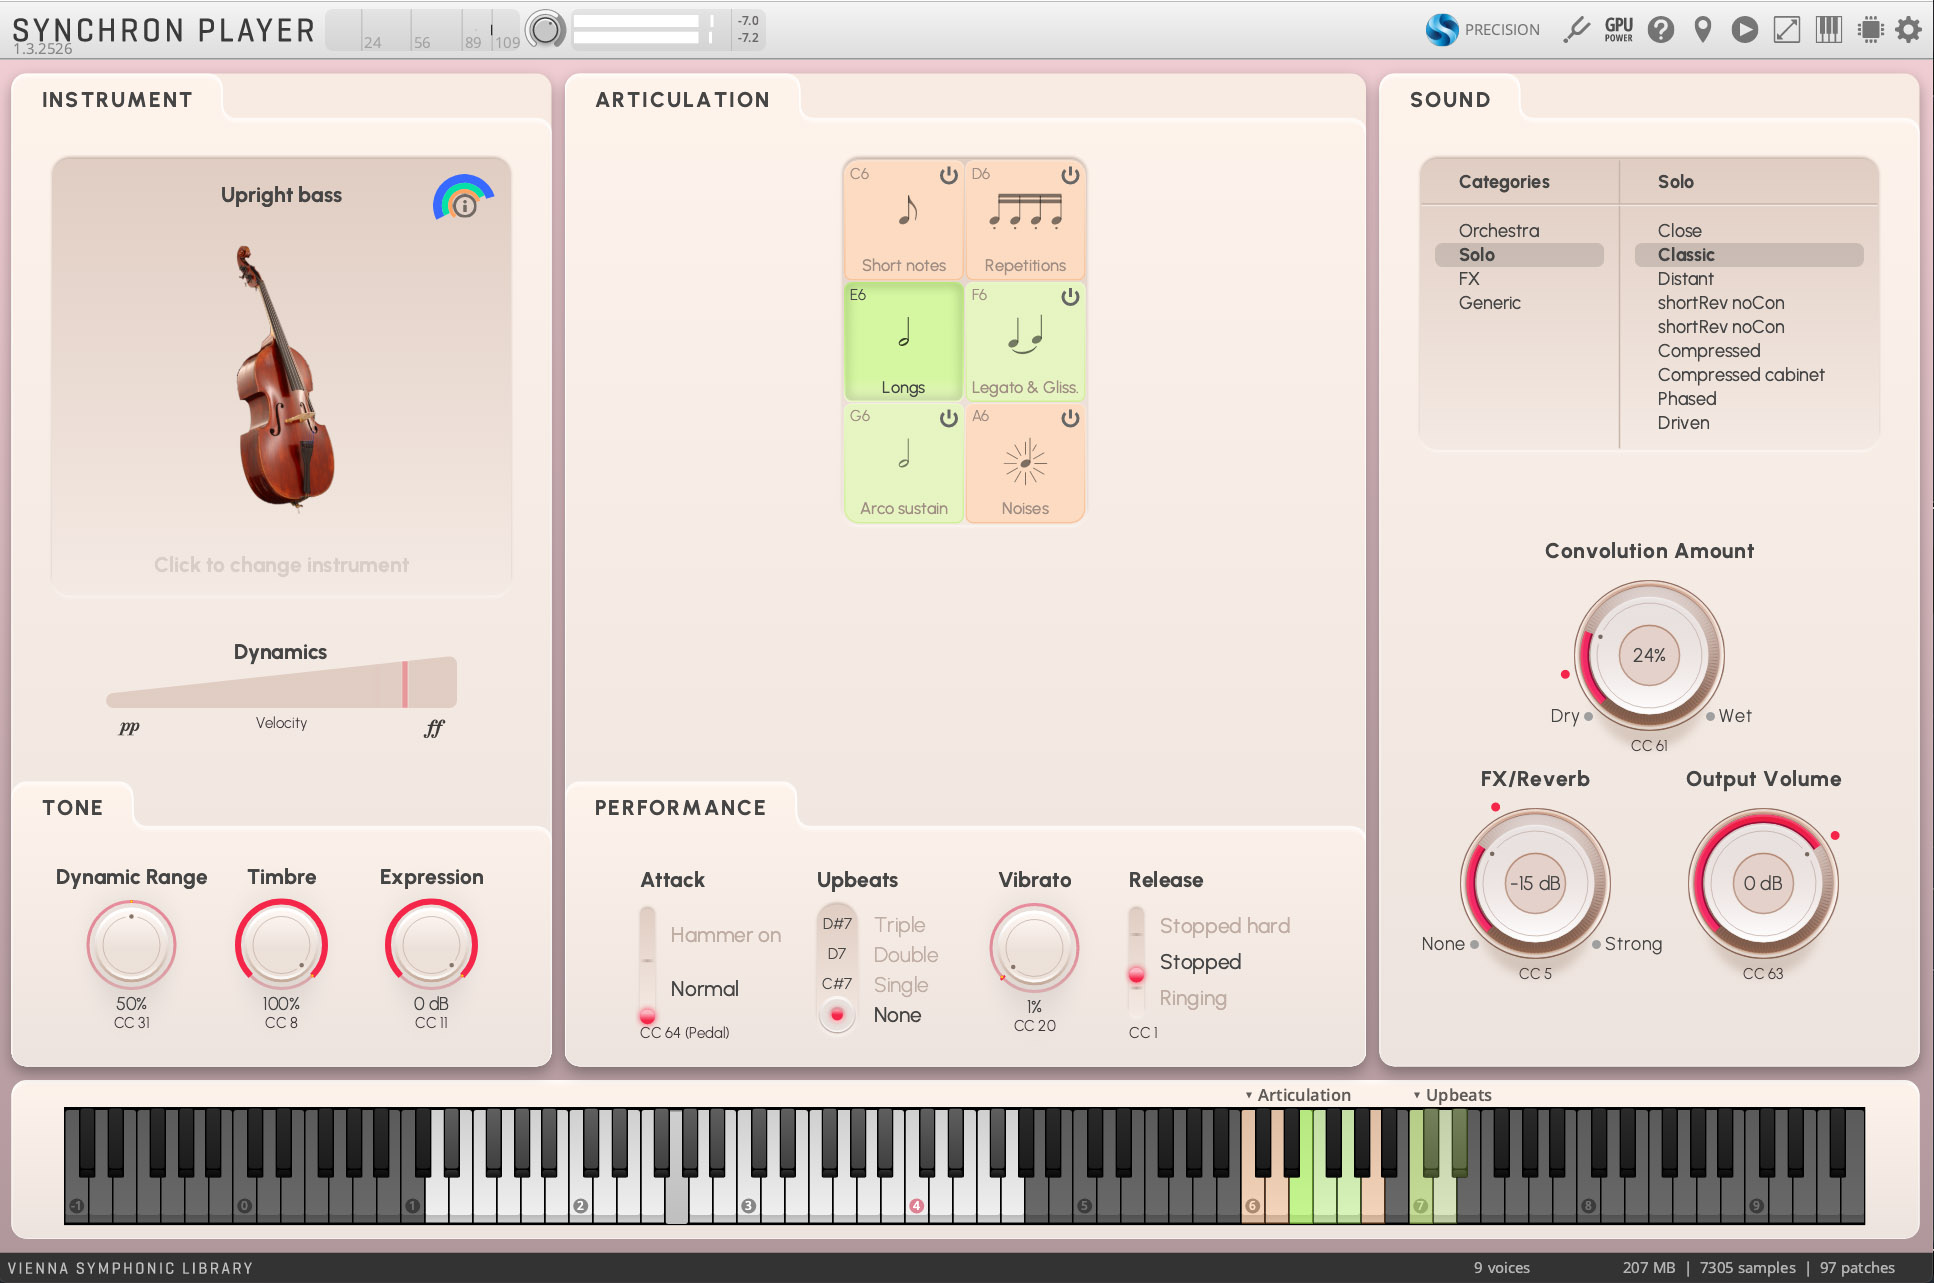Select Single upbeats
Viewport: 1934px width, 1283px height.
[x=901, y=985]
